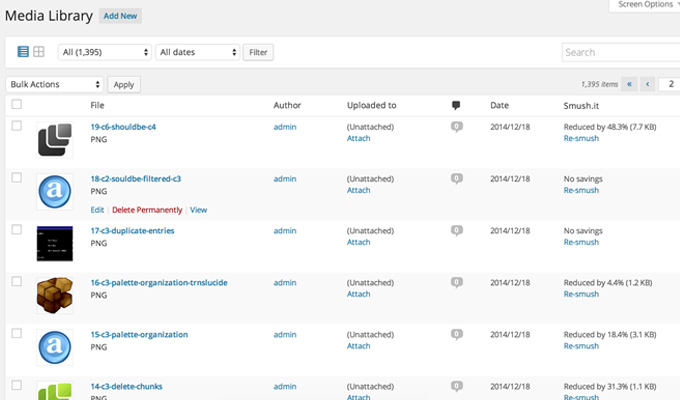The height and width of the screenshot is (400, 680).
Task: Click Attach for 19-c6-shouldbe-c4
Action: tap(358, 138)
